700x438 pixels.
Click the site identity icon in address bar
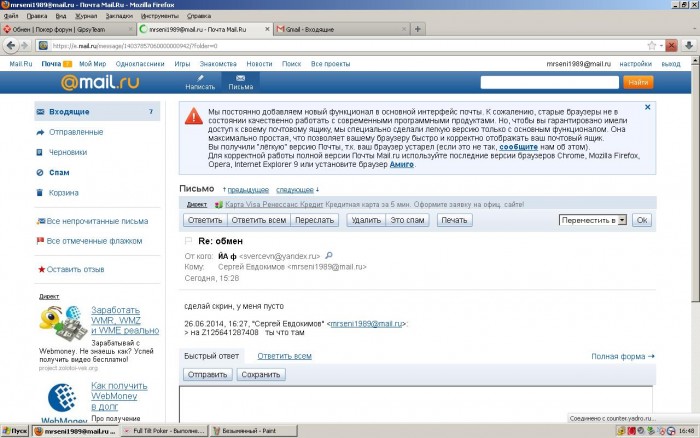43,46
